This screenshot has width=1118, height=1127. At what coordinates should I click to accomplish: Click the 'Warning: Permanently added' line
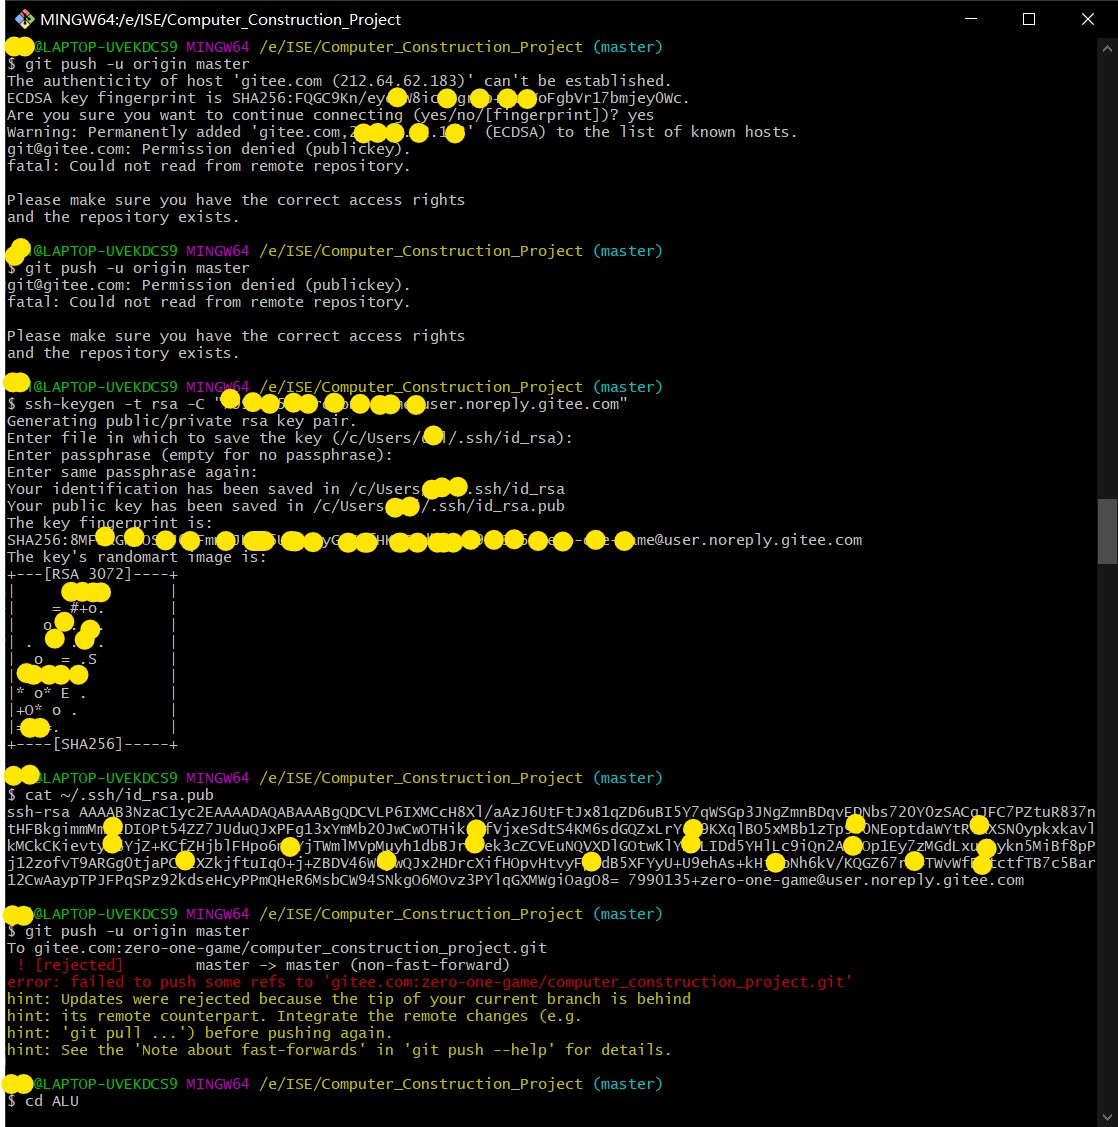point(402,132)
